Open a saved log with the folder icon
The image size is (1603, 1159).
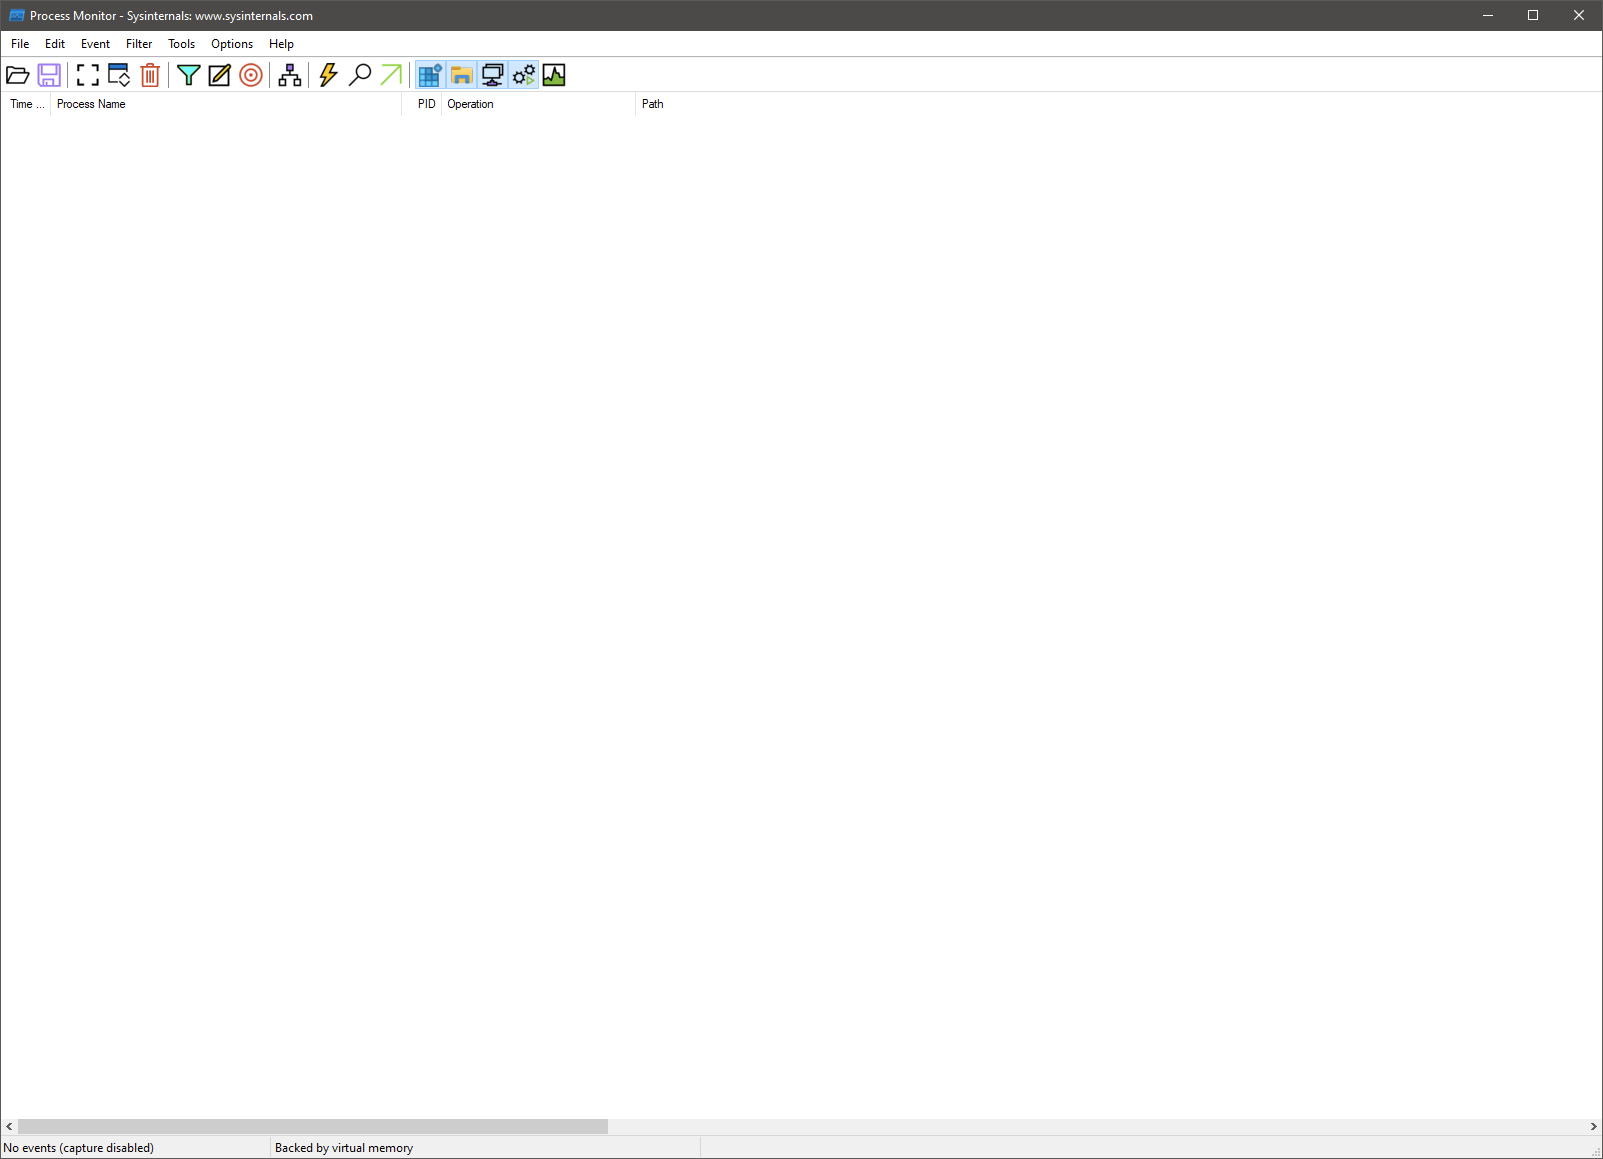click(x=18, y=75)
